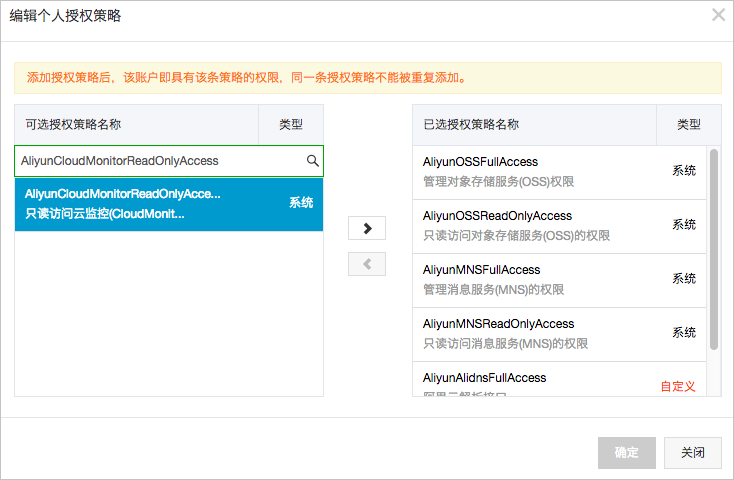
Task: Click the 自定义 type label
Action: [678, 386]
